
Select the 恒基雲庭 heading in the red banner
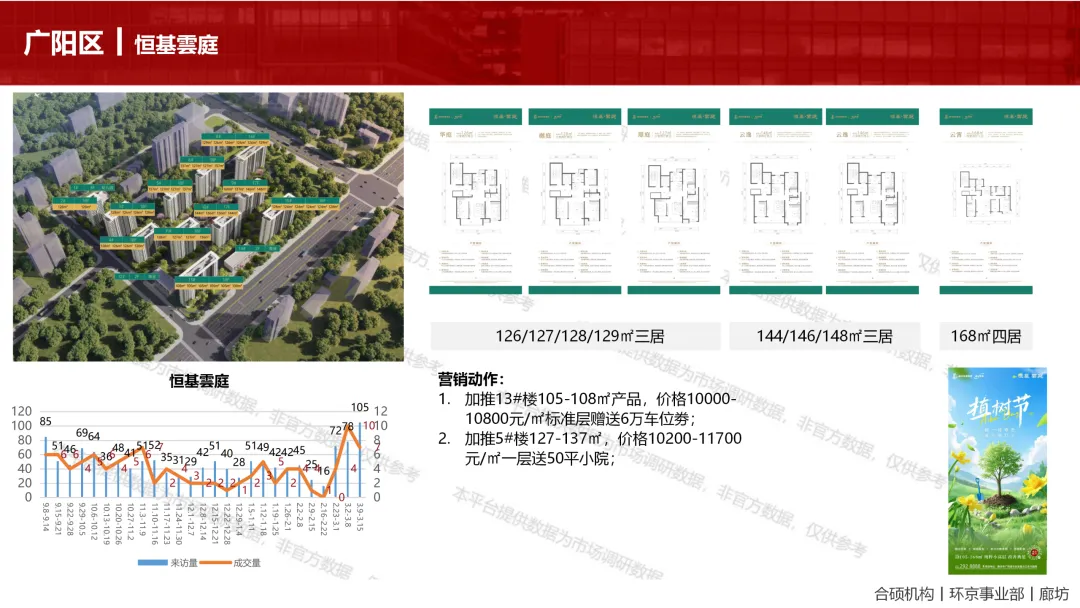pyautogui.click(x=176, y=45)
